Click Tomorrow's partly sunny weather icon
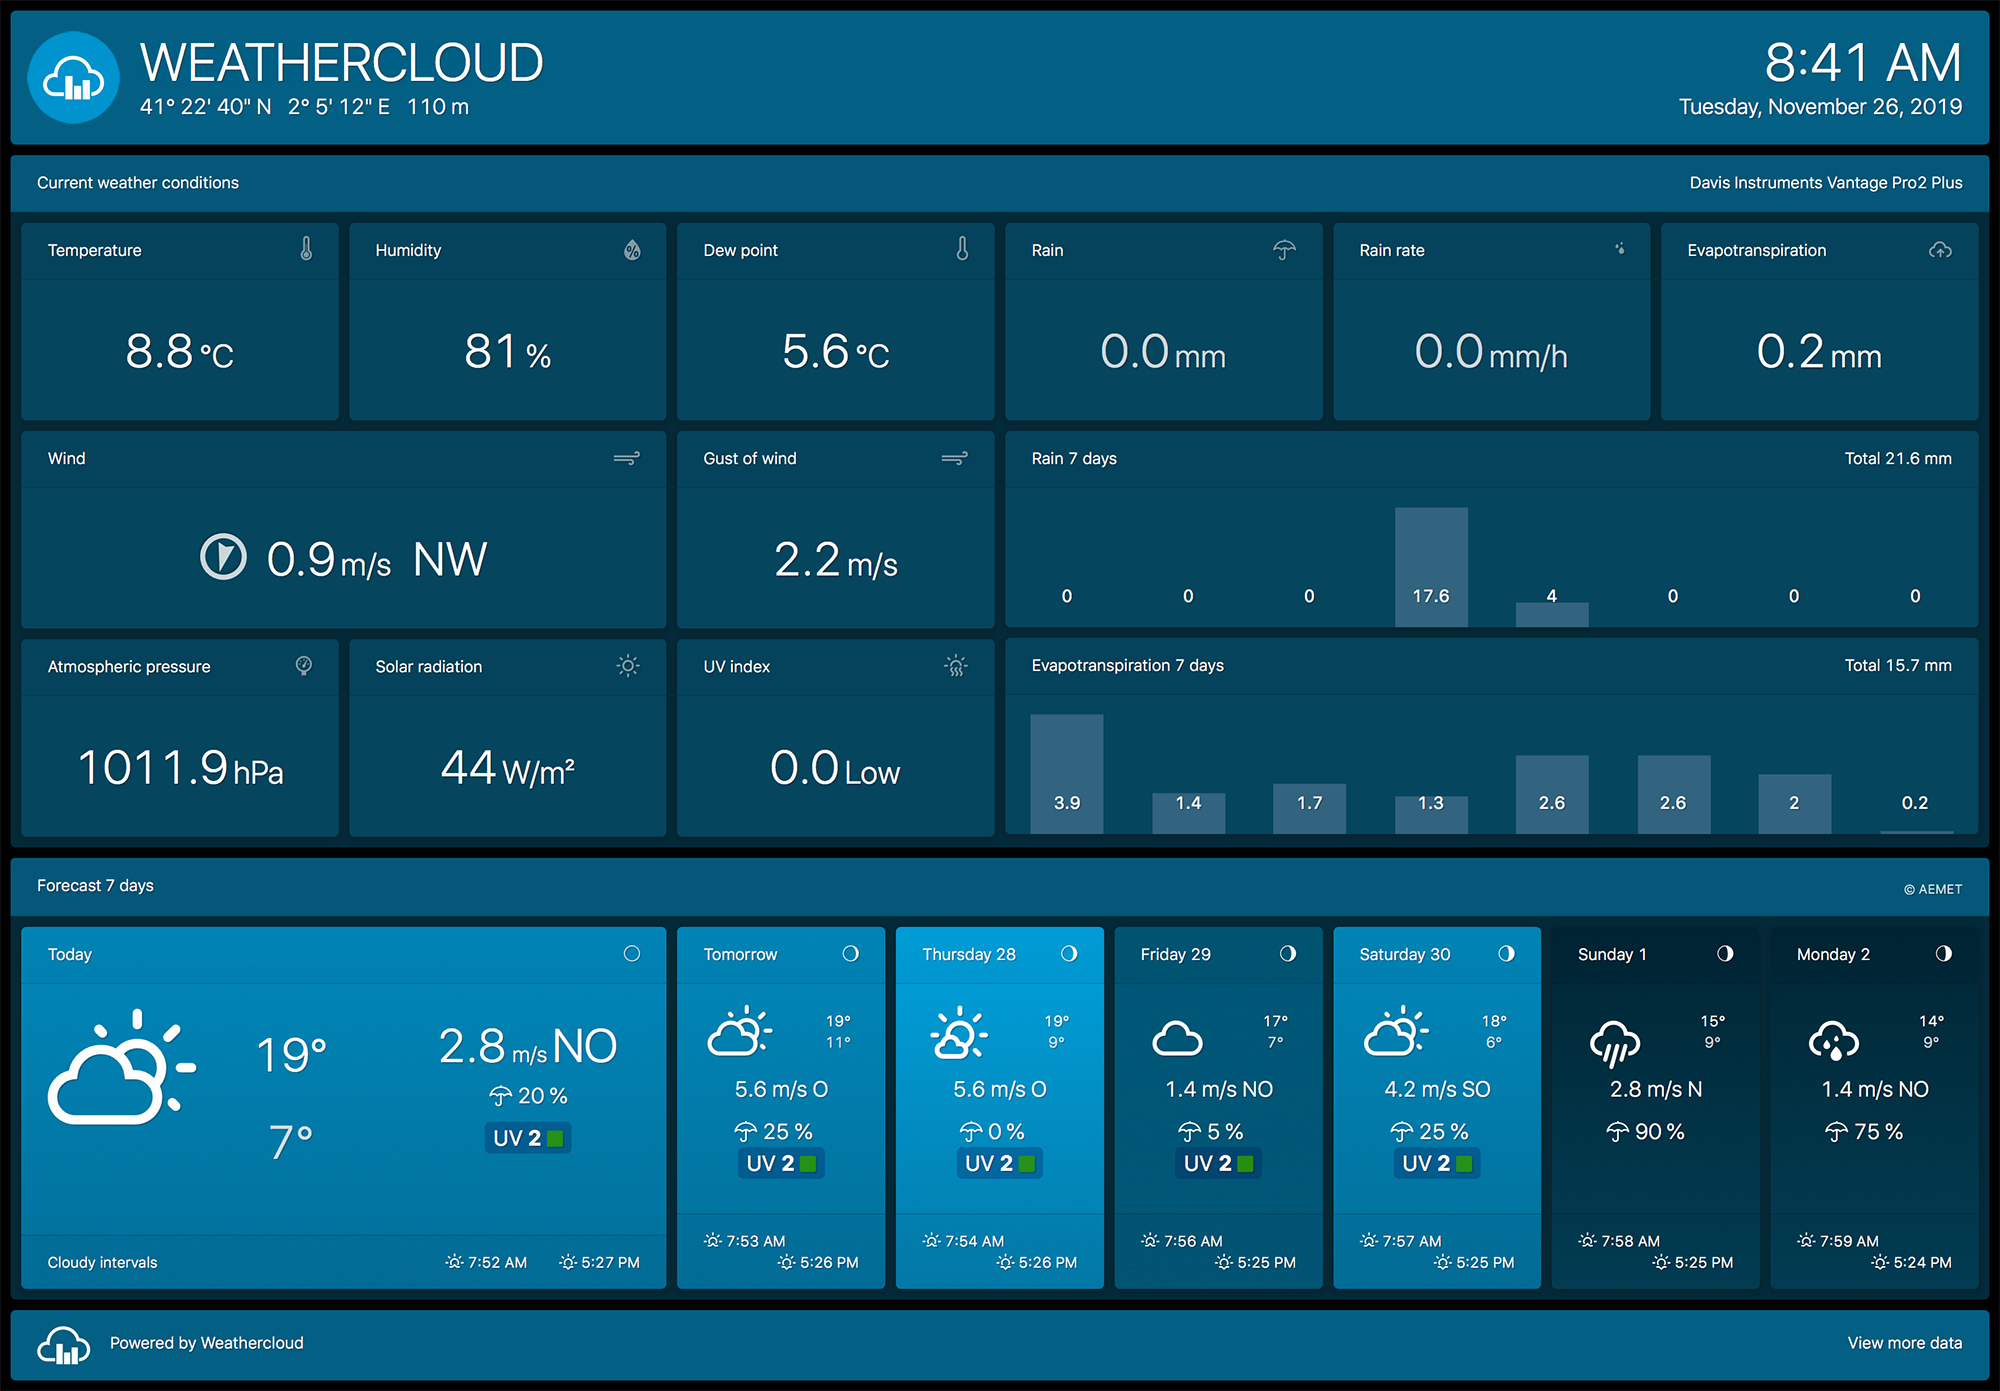 pos(740,1031)
